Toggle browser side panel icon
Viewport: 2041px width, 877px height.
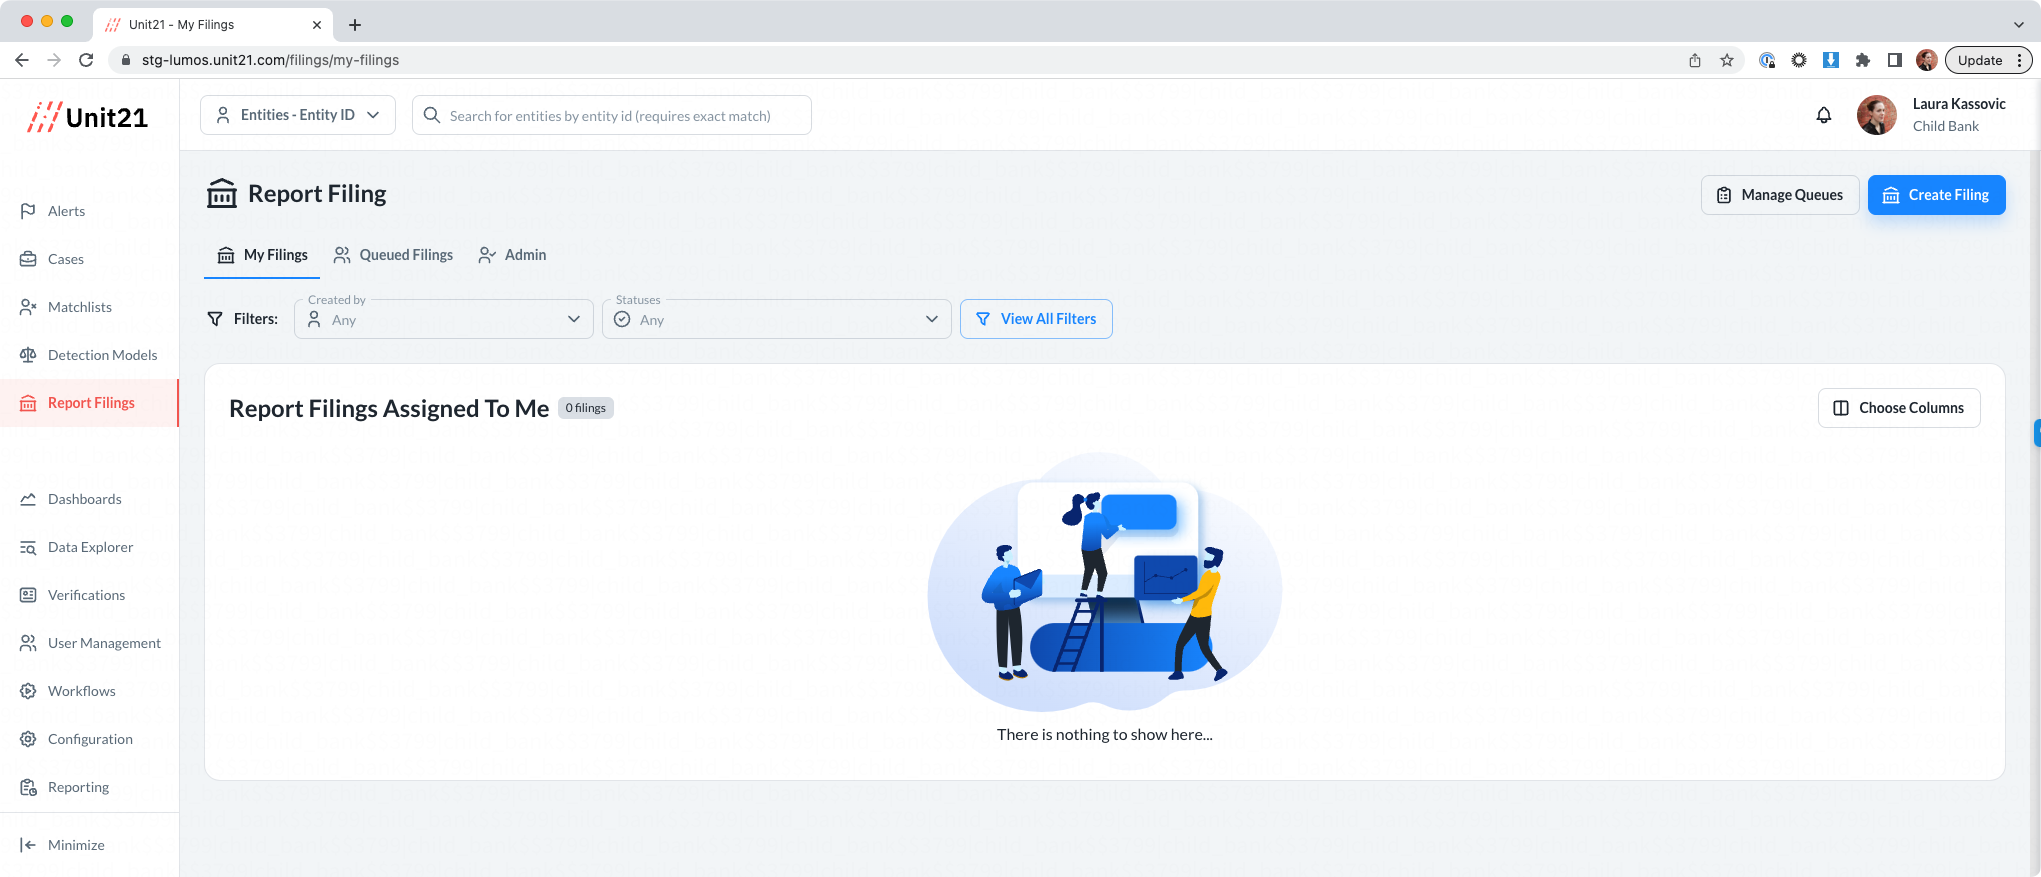tap(1895, 60)
